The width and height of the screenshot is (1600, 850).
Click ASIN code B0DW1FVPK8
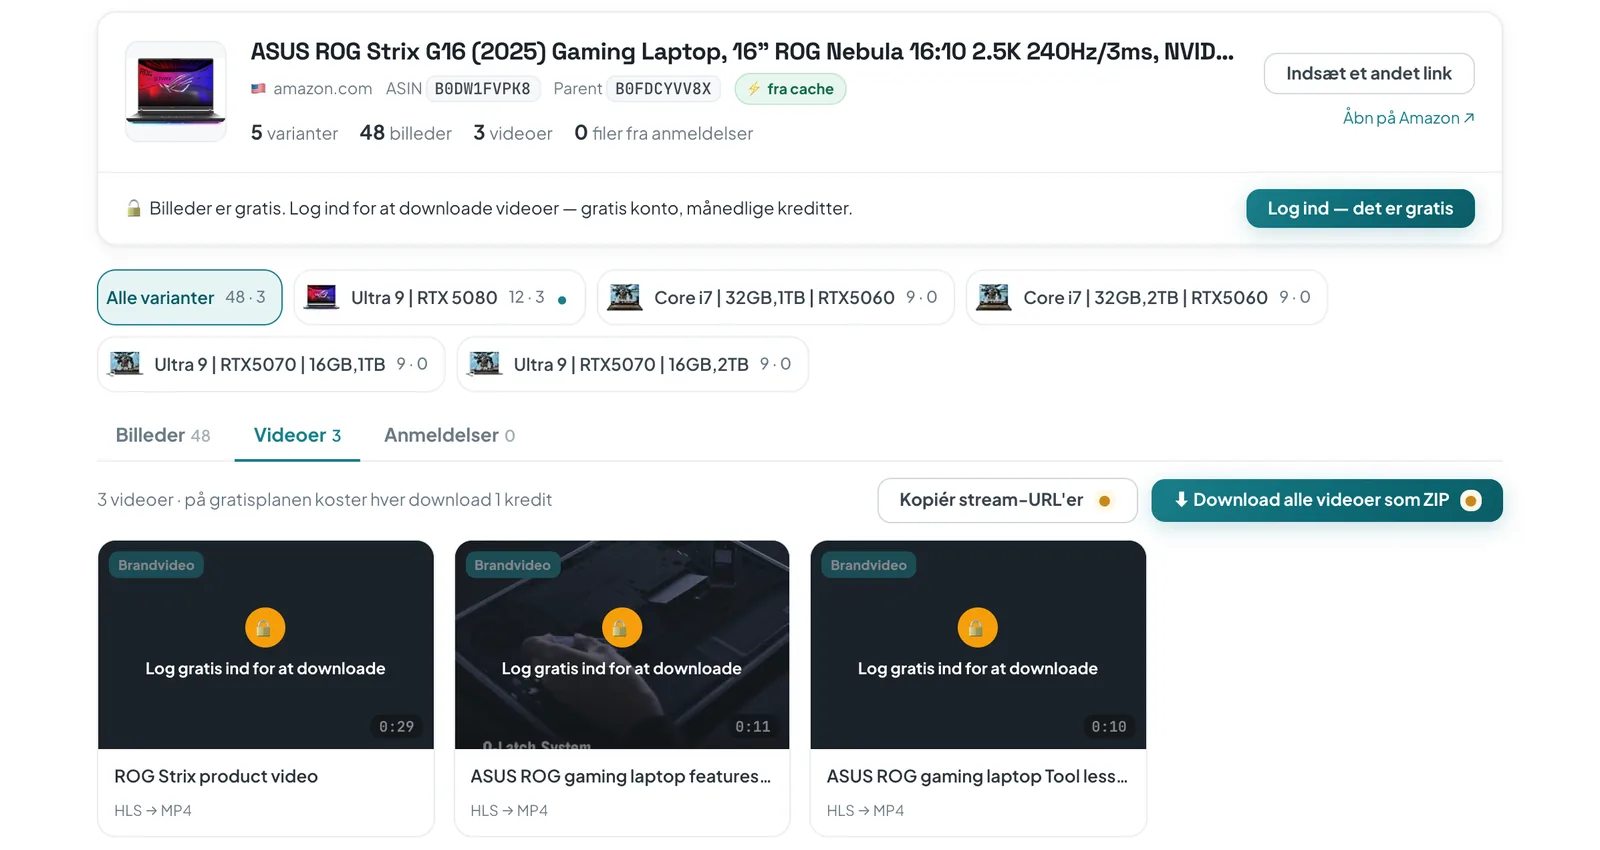(x=483, y=89)
